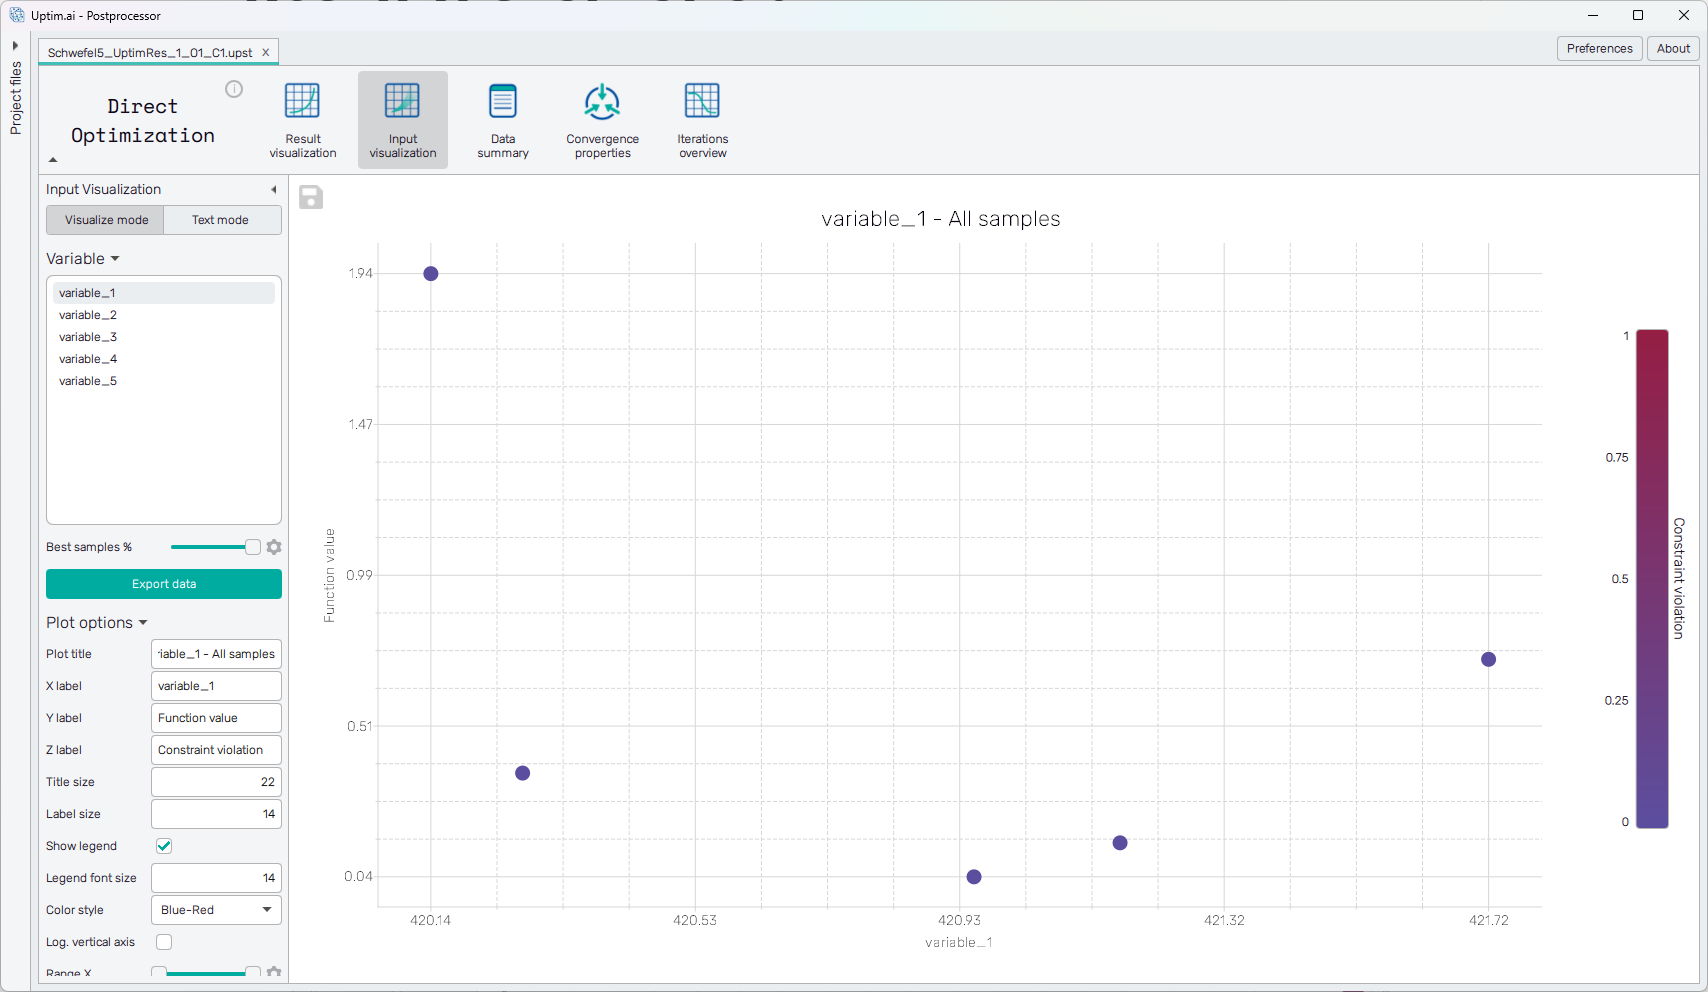Viewport: 1708px width, 992px height.
Task: Click the Plot title input field
Action: (216, 654)
